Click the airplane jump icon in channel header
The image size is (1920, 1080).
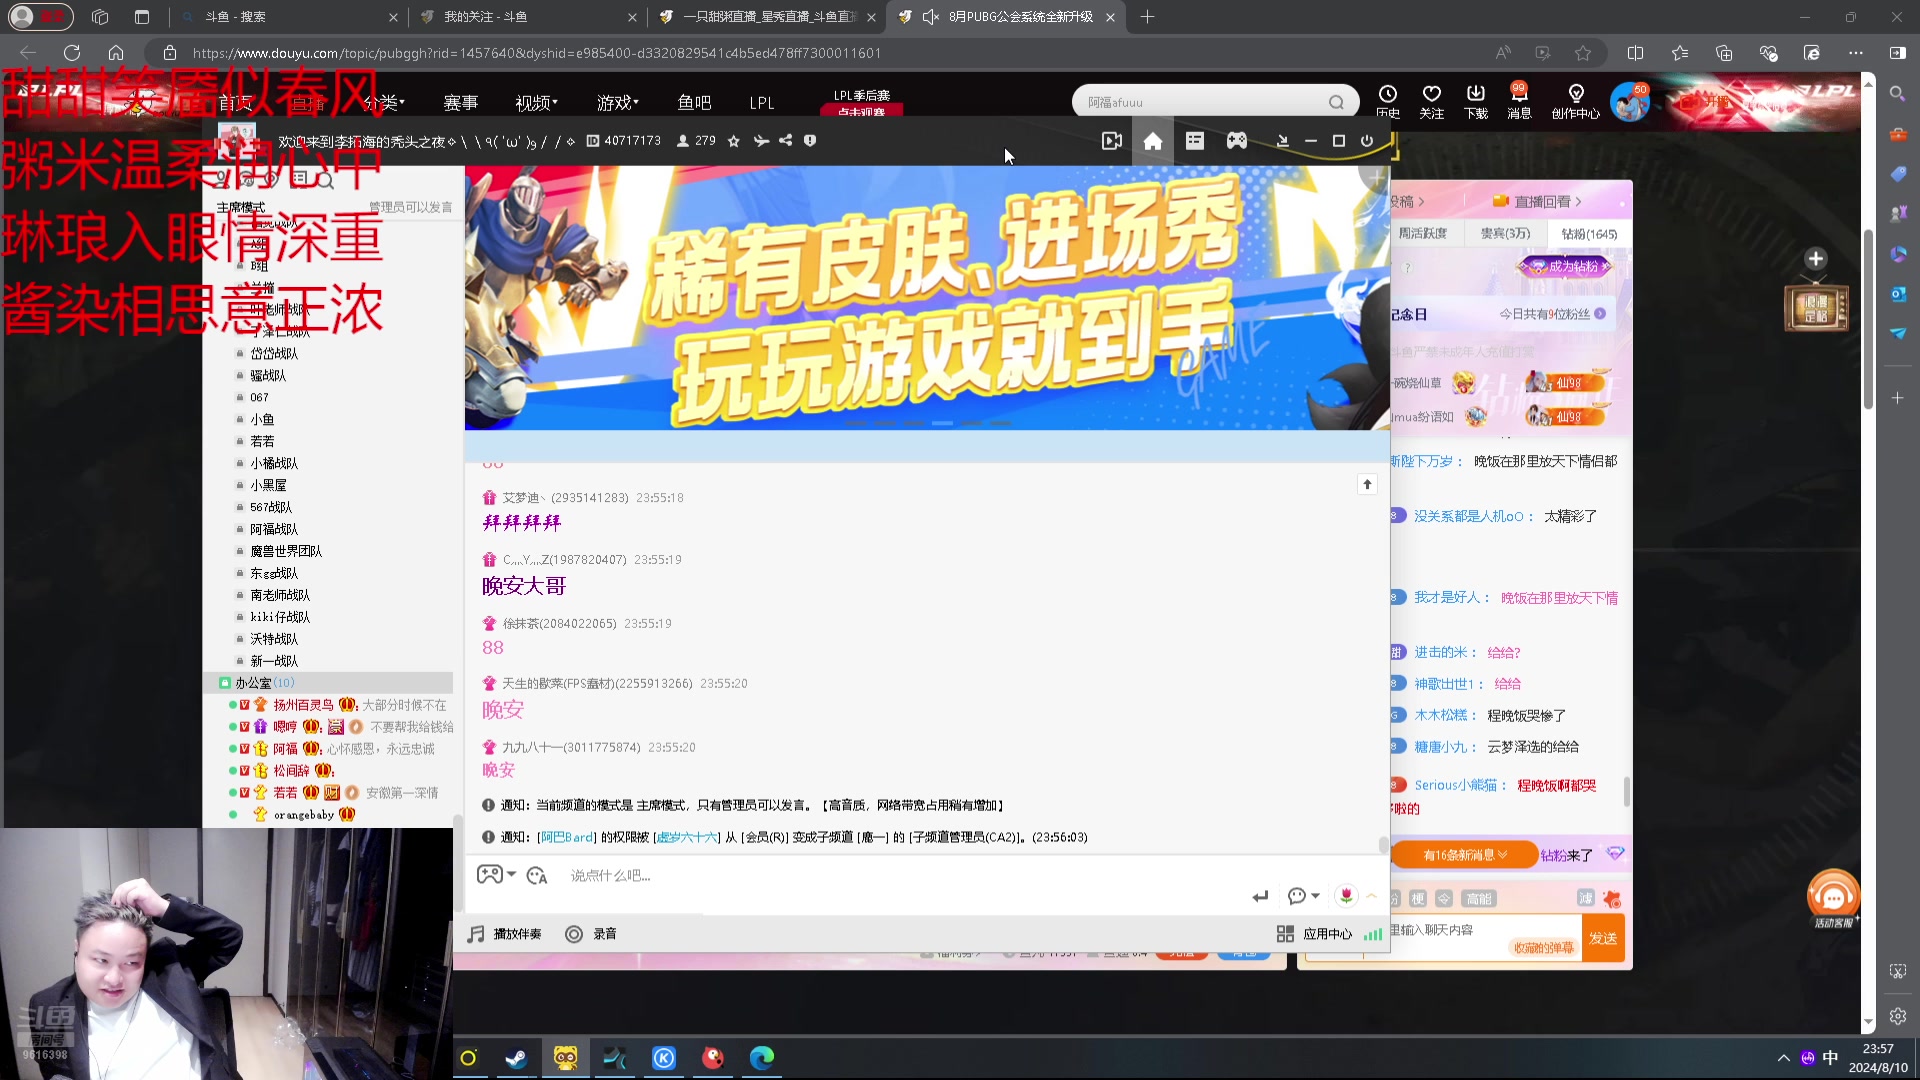761,141
